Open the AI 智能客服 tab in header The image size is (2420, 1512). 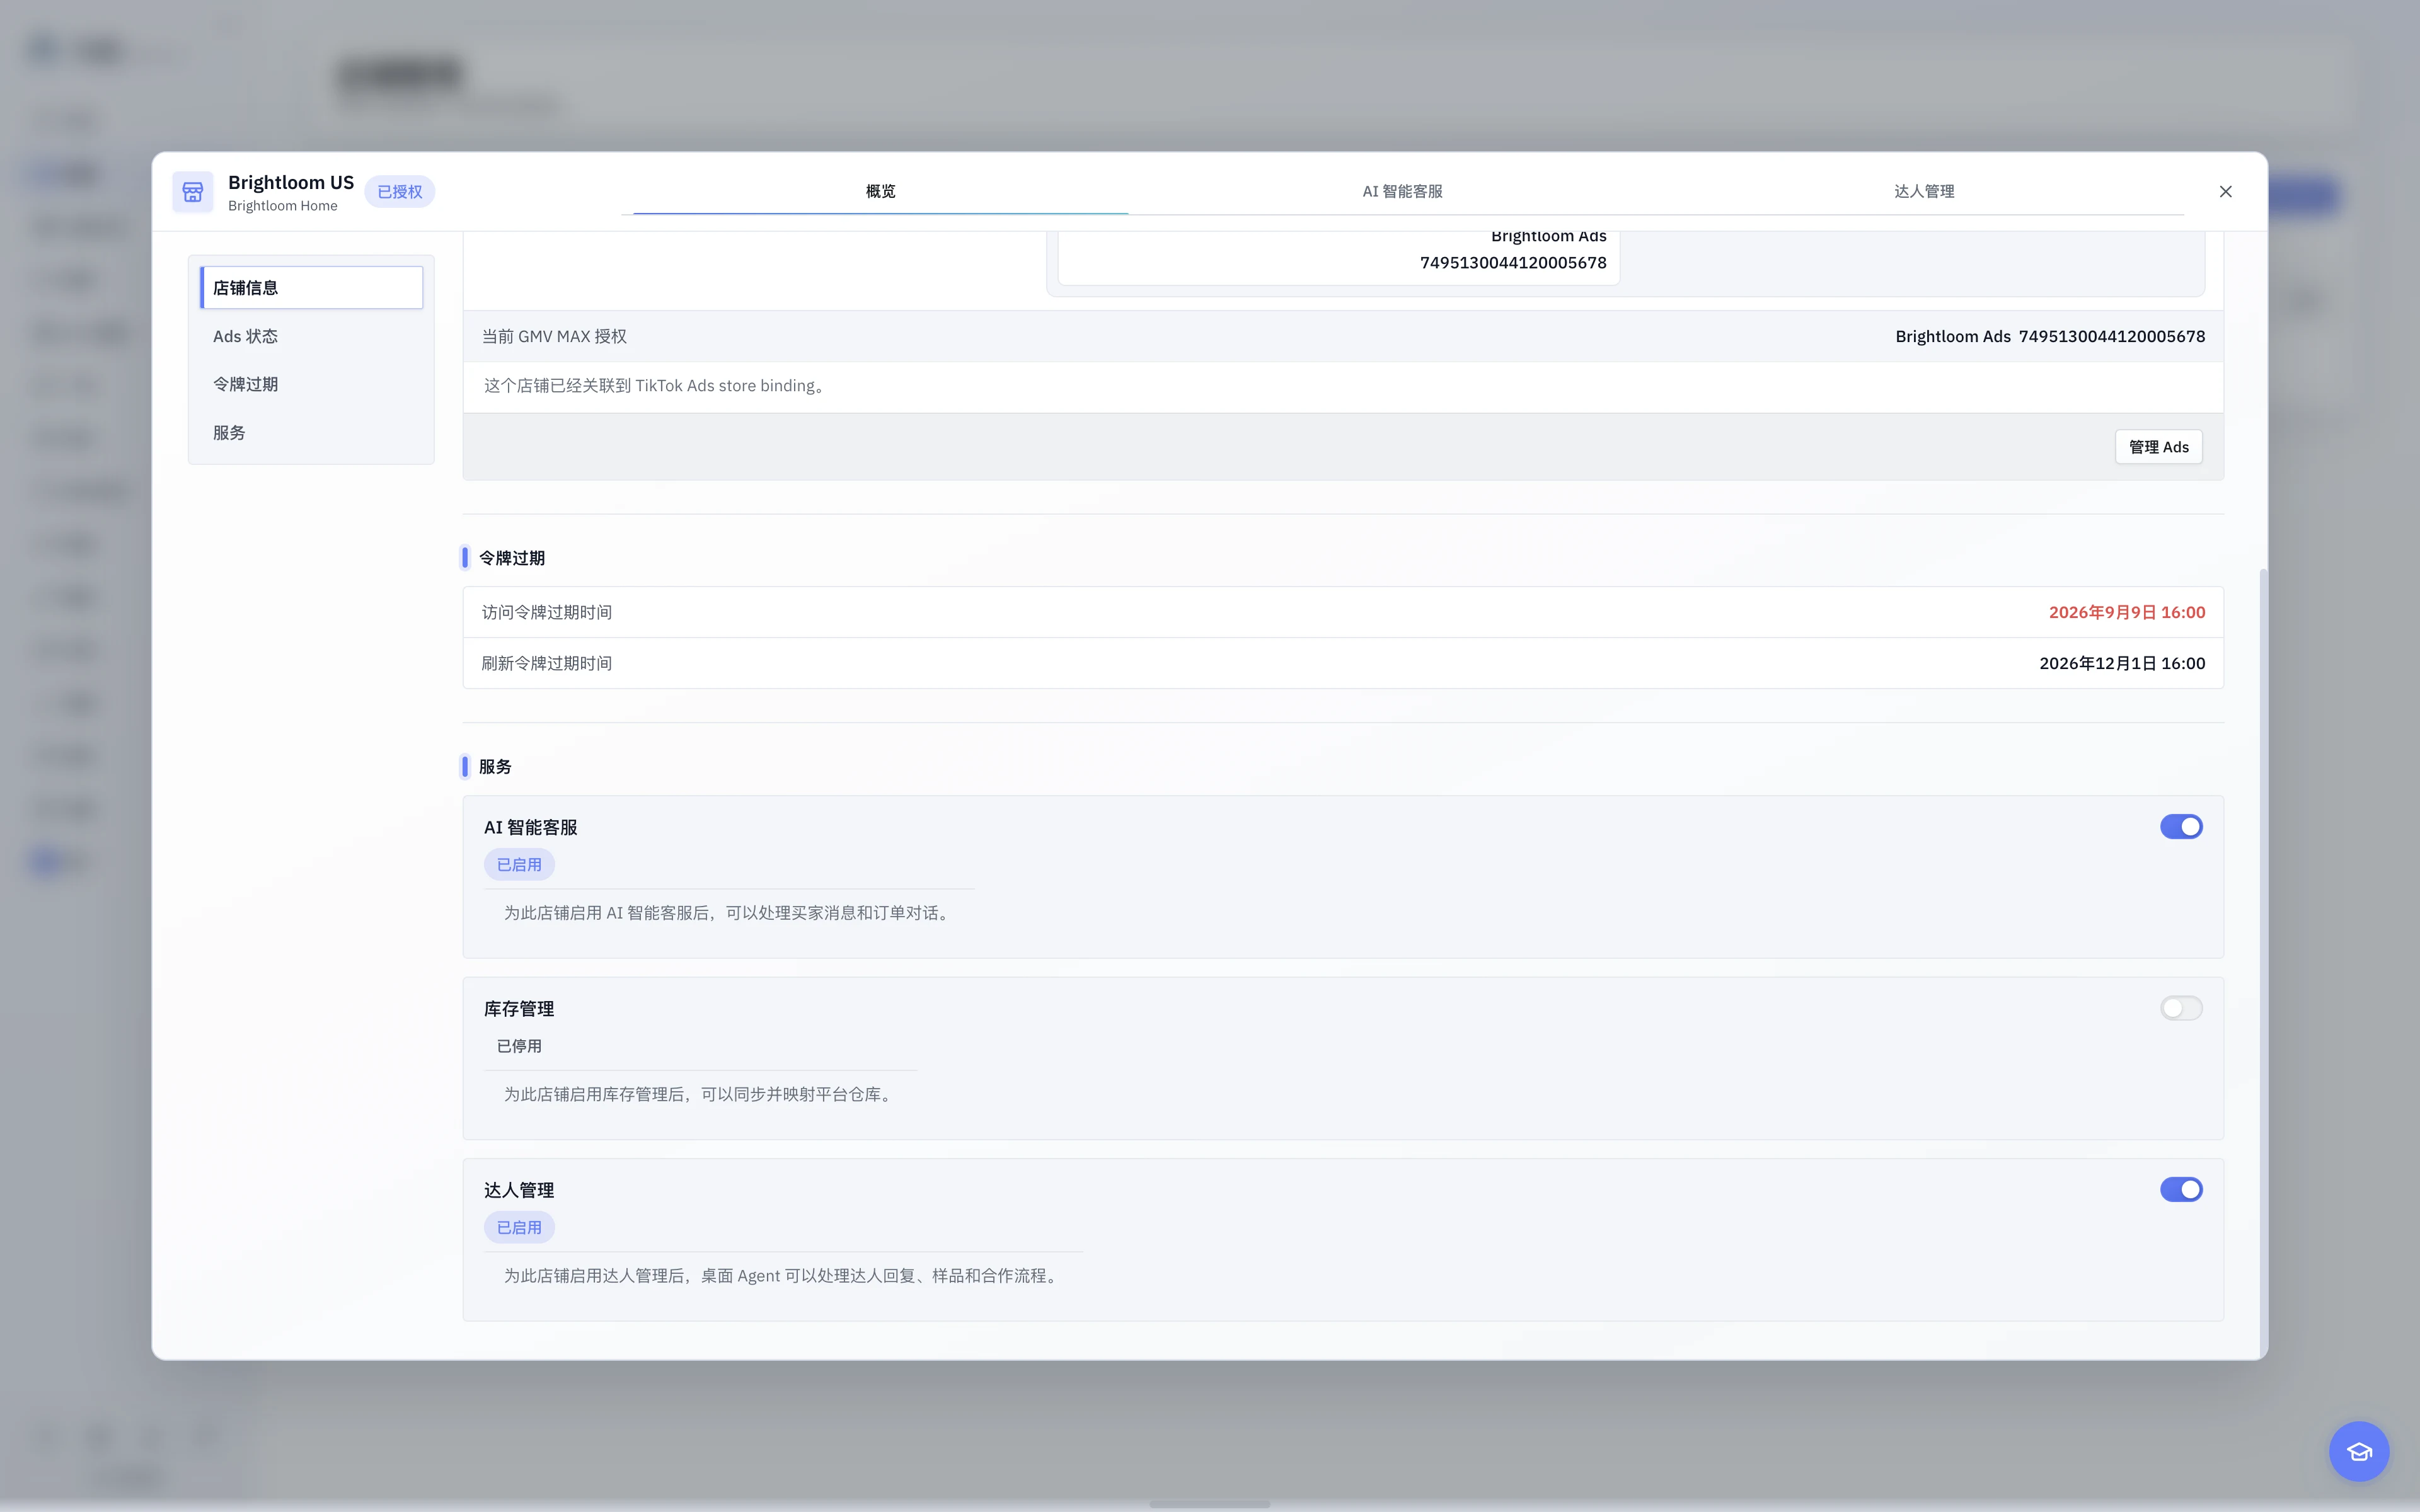pos(1402,192)
